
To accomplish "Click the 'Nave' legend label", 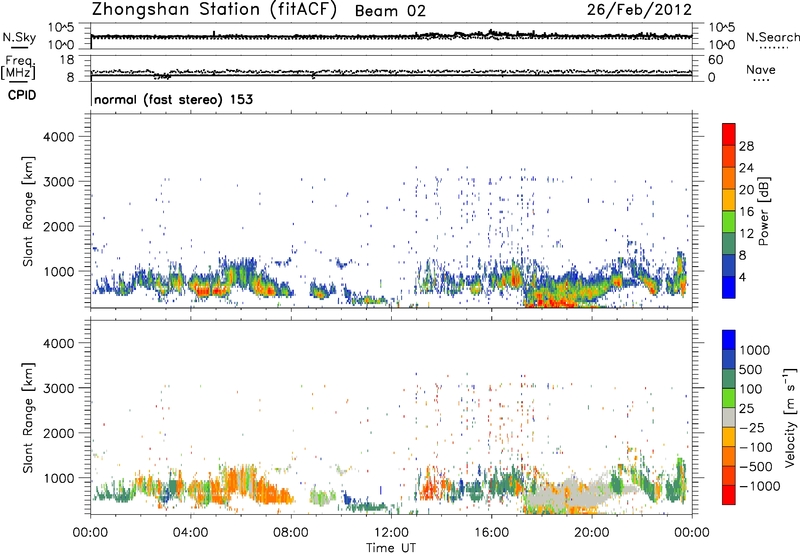I will pyautogui.click(x=761, y=69).
